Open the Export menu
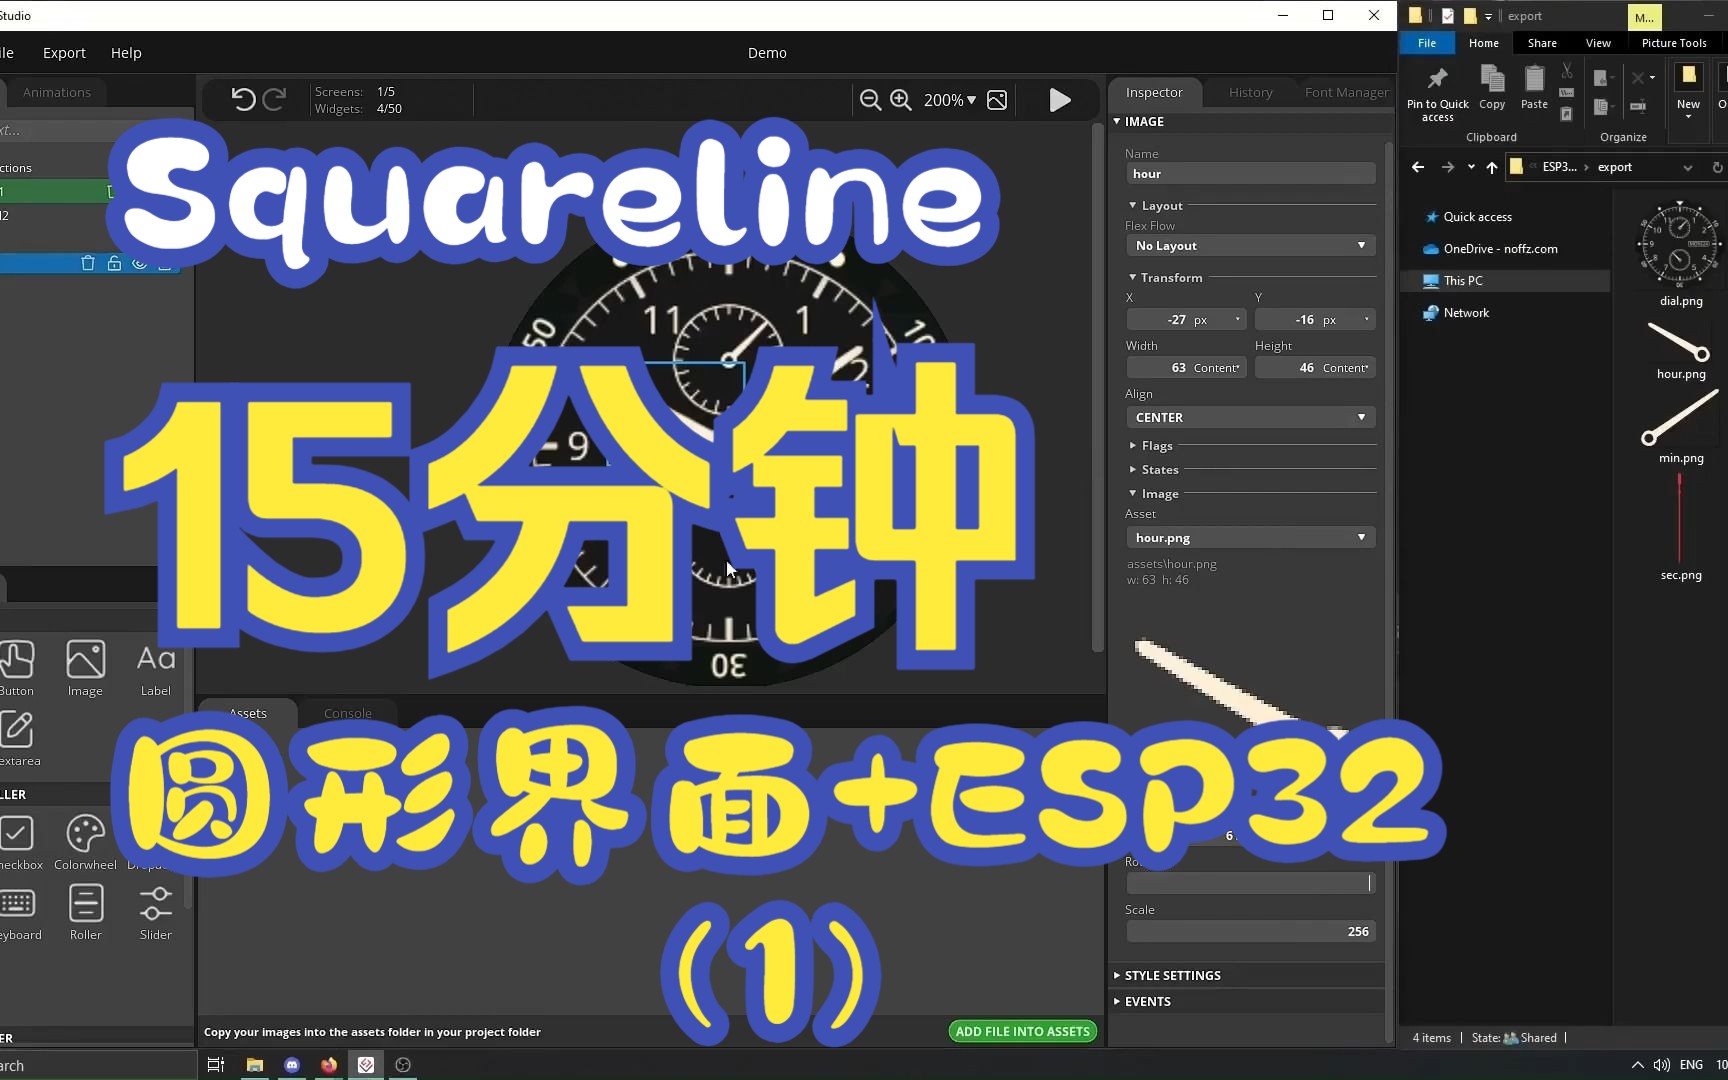Image resolution: width=1728 pixels, height=1080 pixels. (64, 53)
